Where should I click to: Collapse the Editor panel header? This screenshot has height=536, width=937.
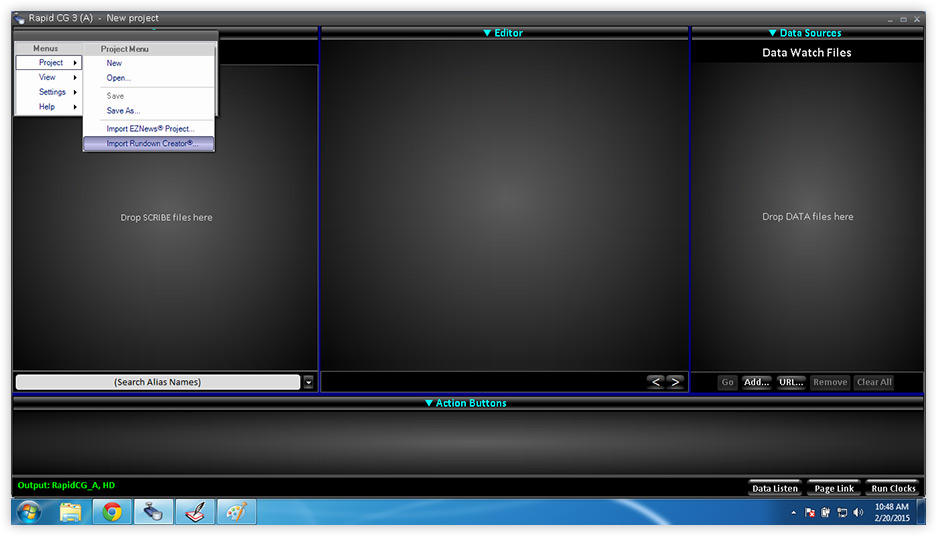point(503,33)
